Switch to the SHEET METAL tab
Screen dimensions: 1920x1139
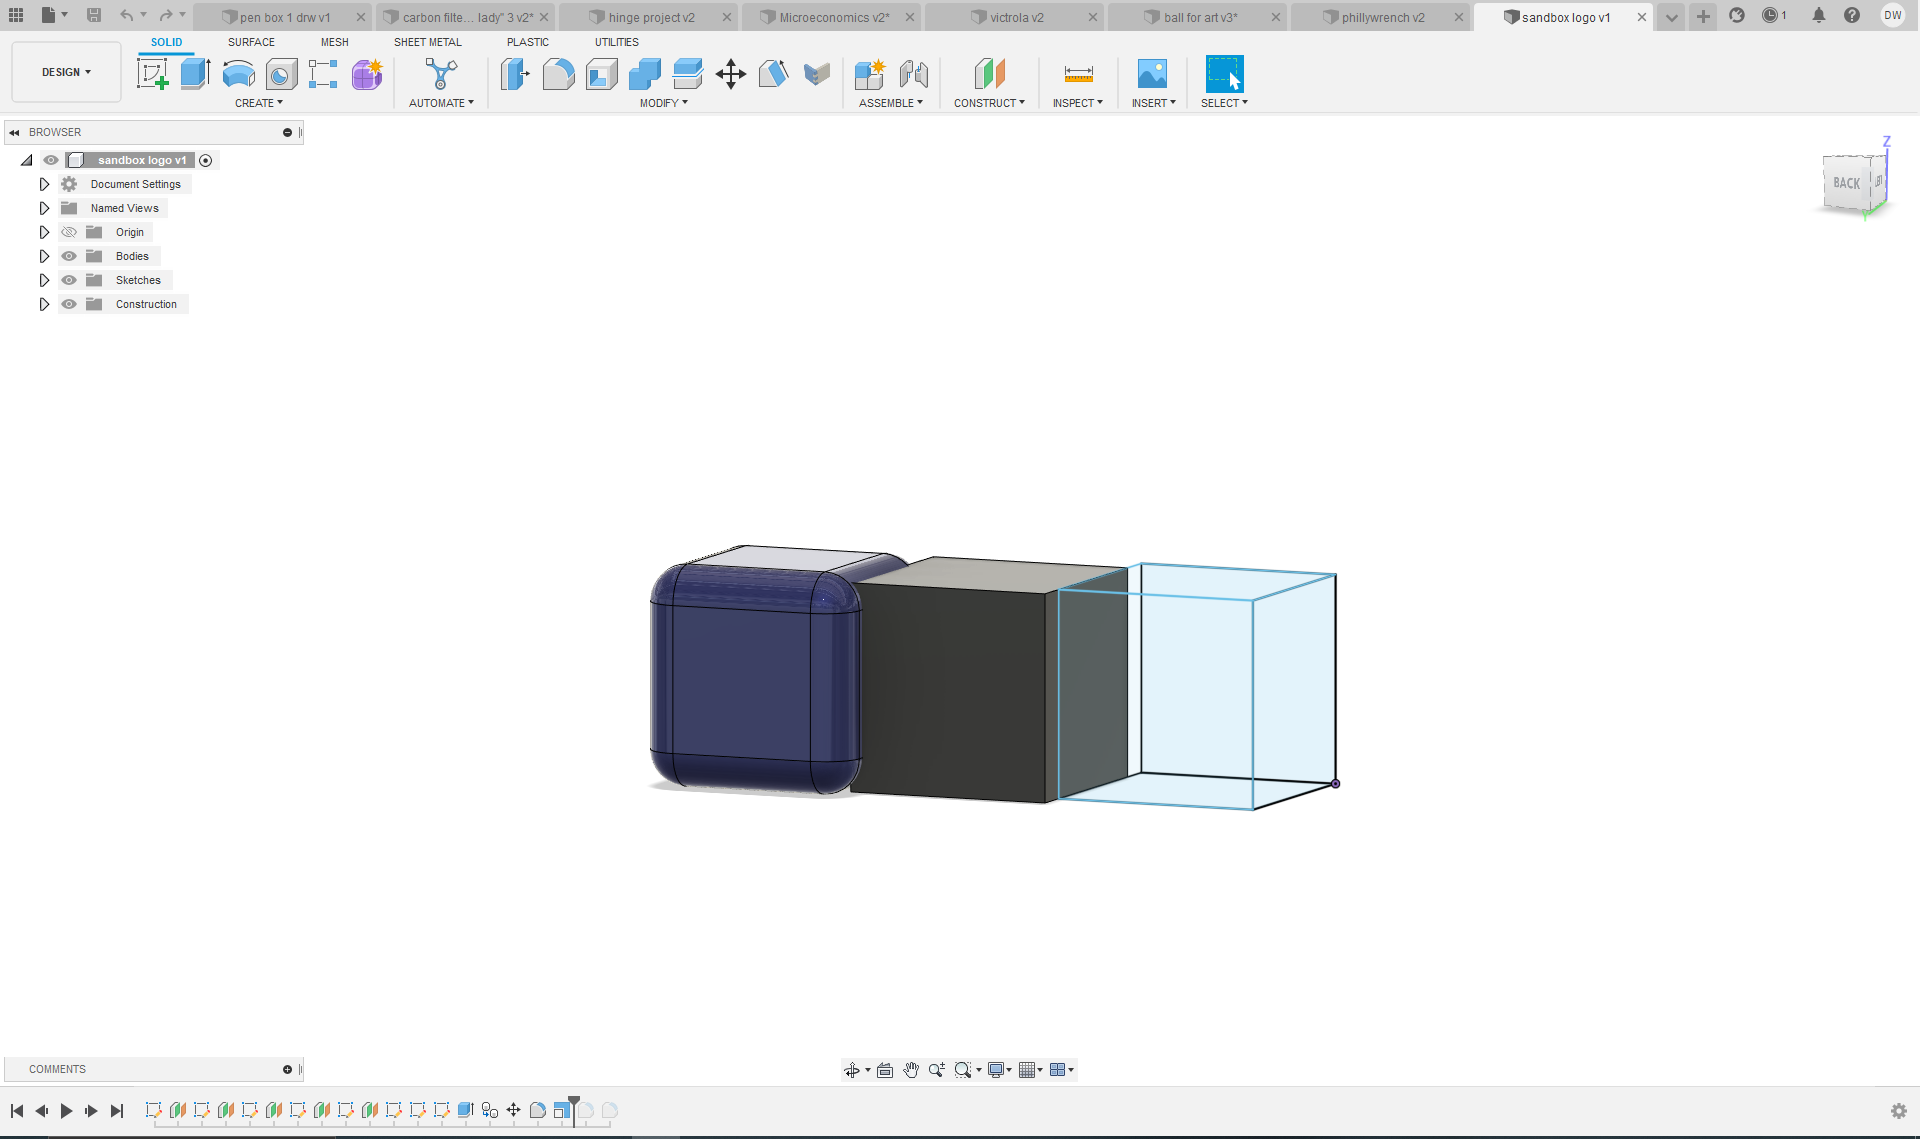[428, 42]
